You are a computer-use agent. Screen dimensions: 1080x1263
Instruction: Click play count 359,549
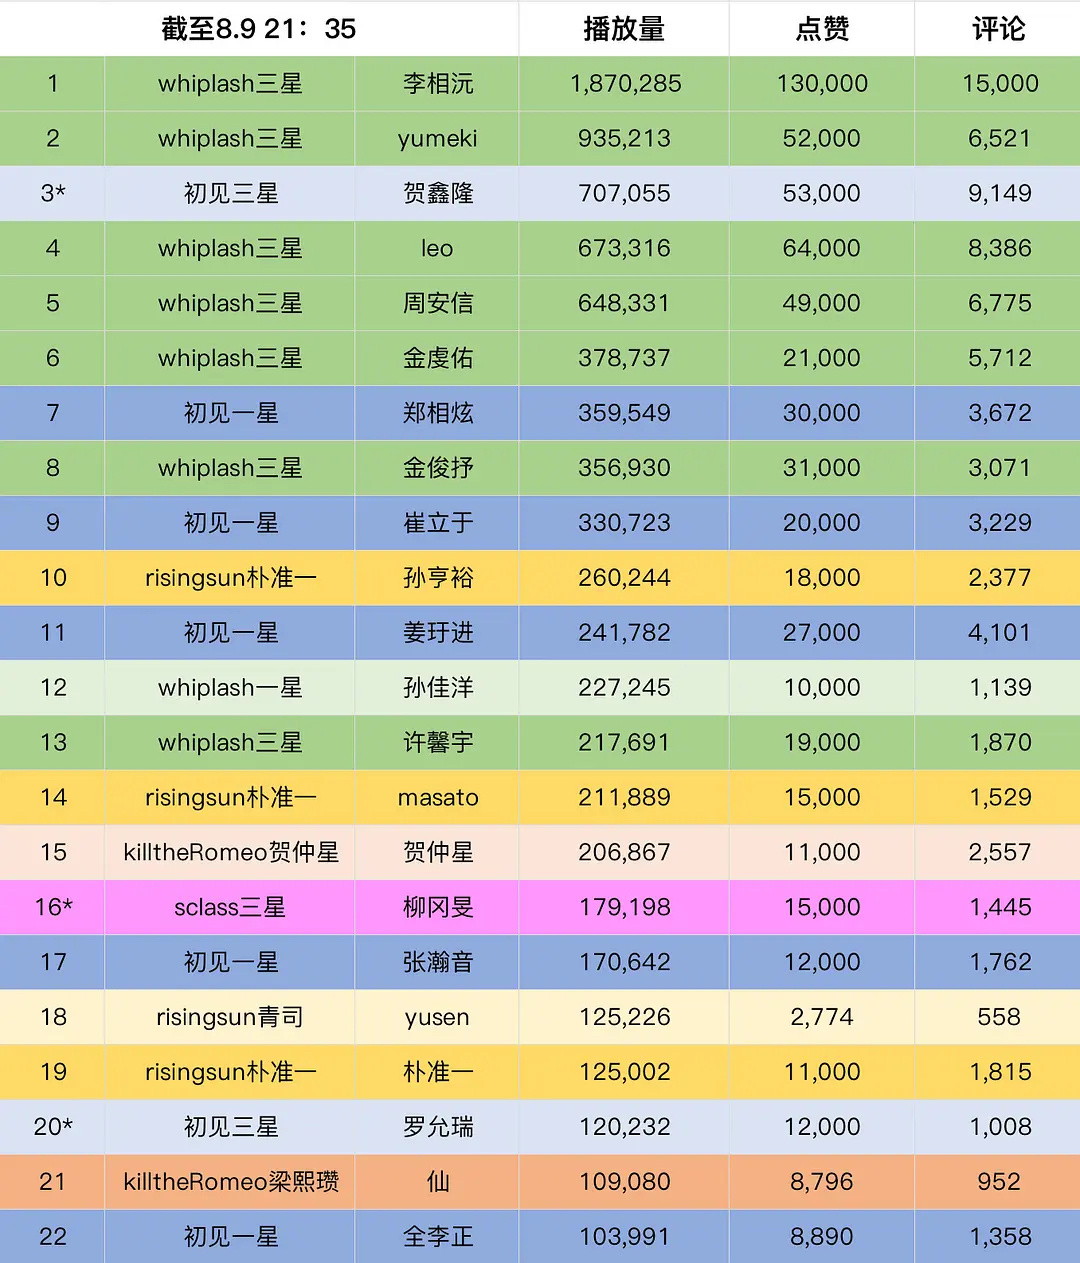(x=624, y=414)
